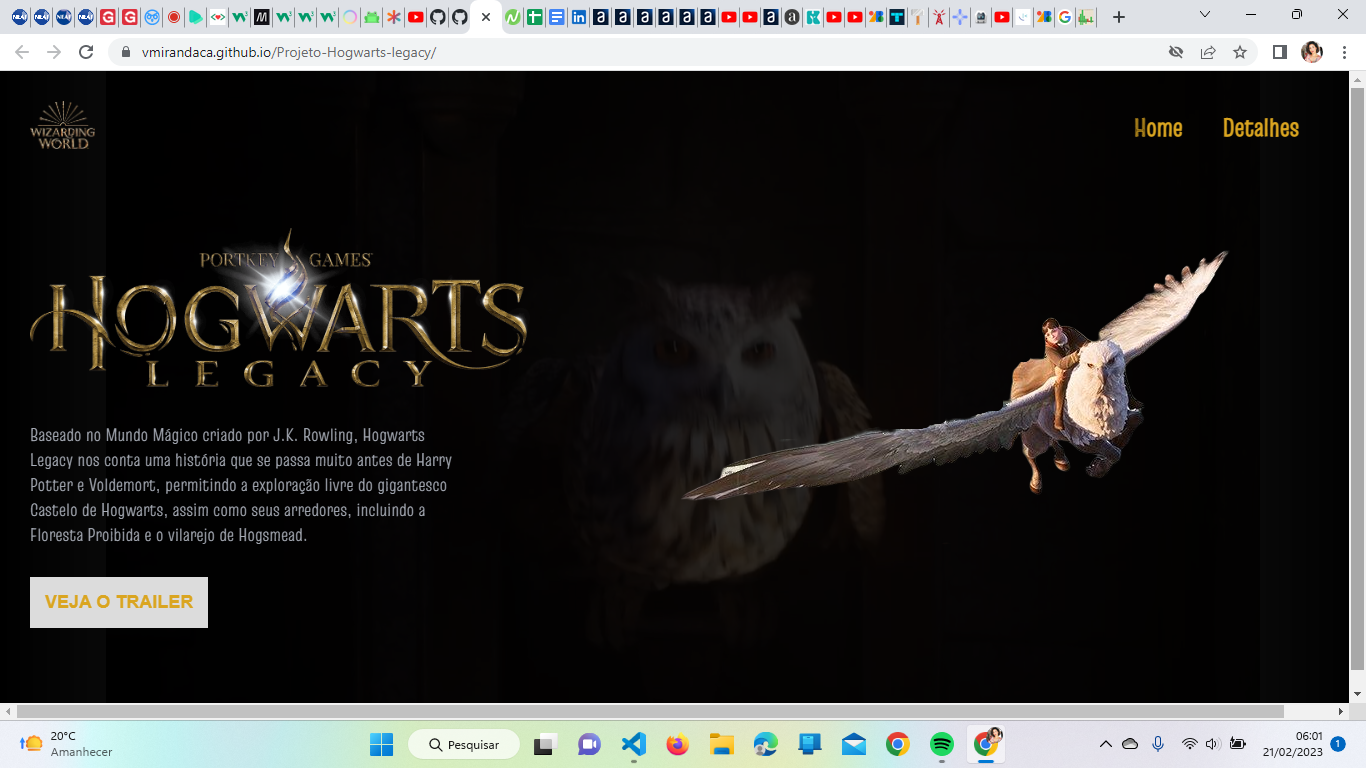Launch Visual Studio Code from the taskbar

pyautogui.click(x=633, y=744)
